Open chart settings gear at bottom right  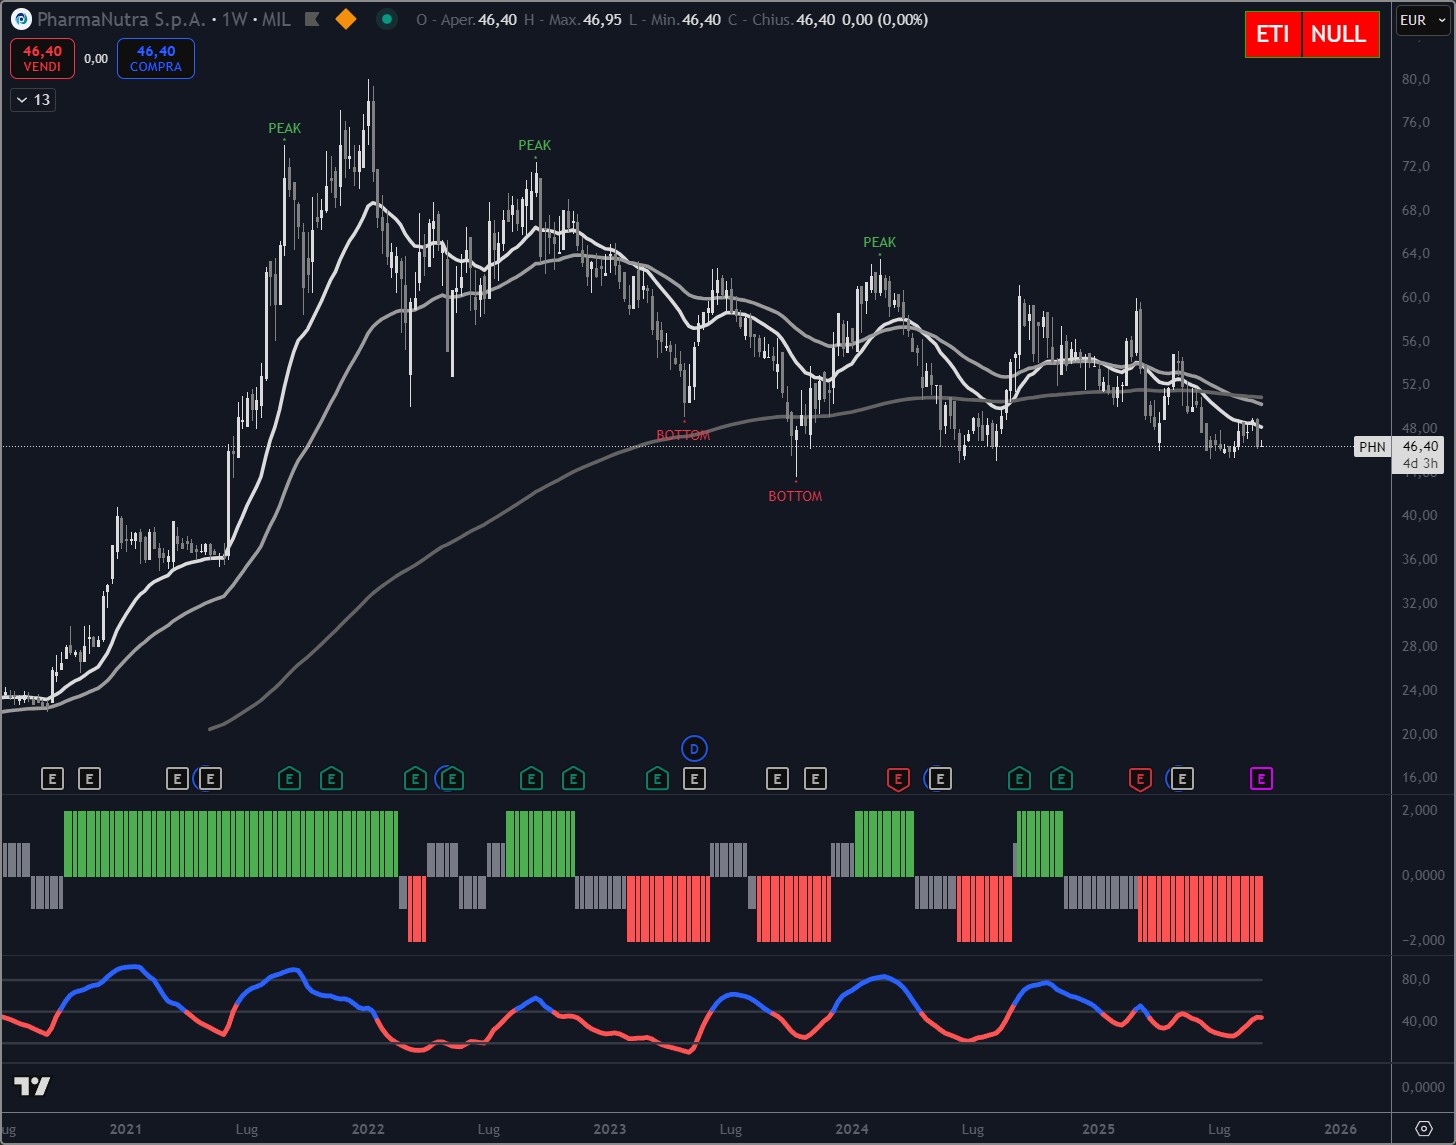point(1424,1129)
